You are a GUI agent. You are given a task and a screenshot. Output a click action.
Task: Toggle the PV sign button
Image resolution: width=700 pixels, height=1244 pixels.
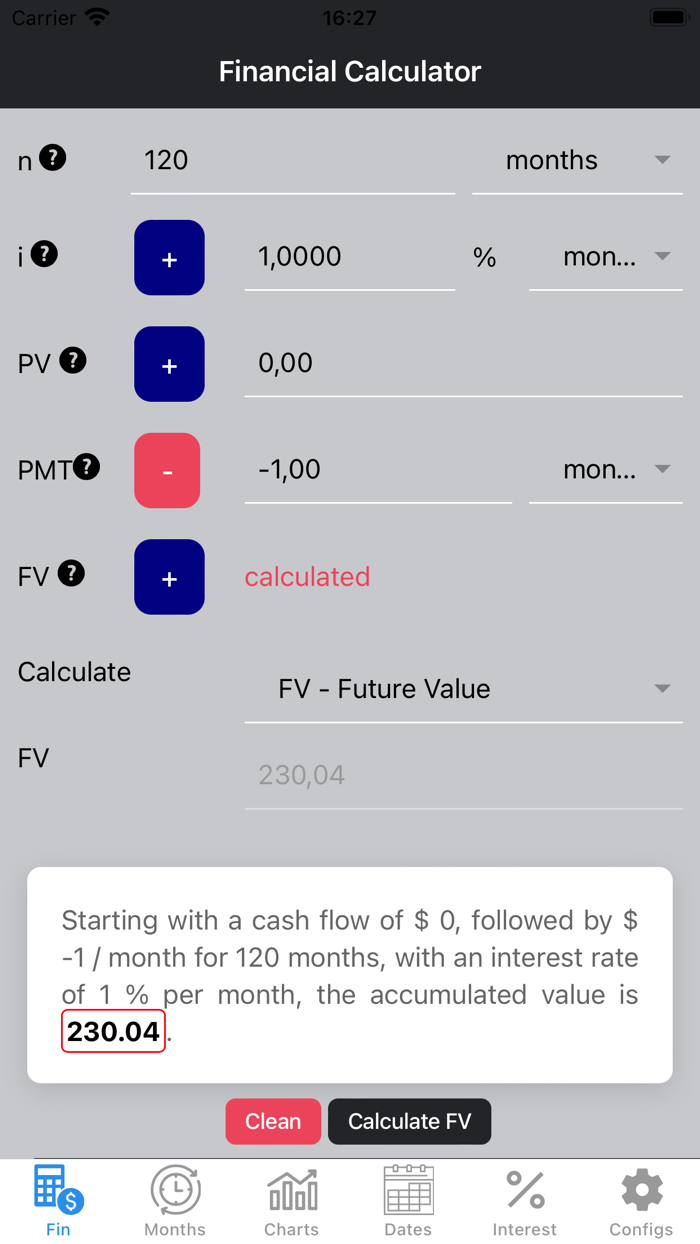tap(169, 364)
